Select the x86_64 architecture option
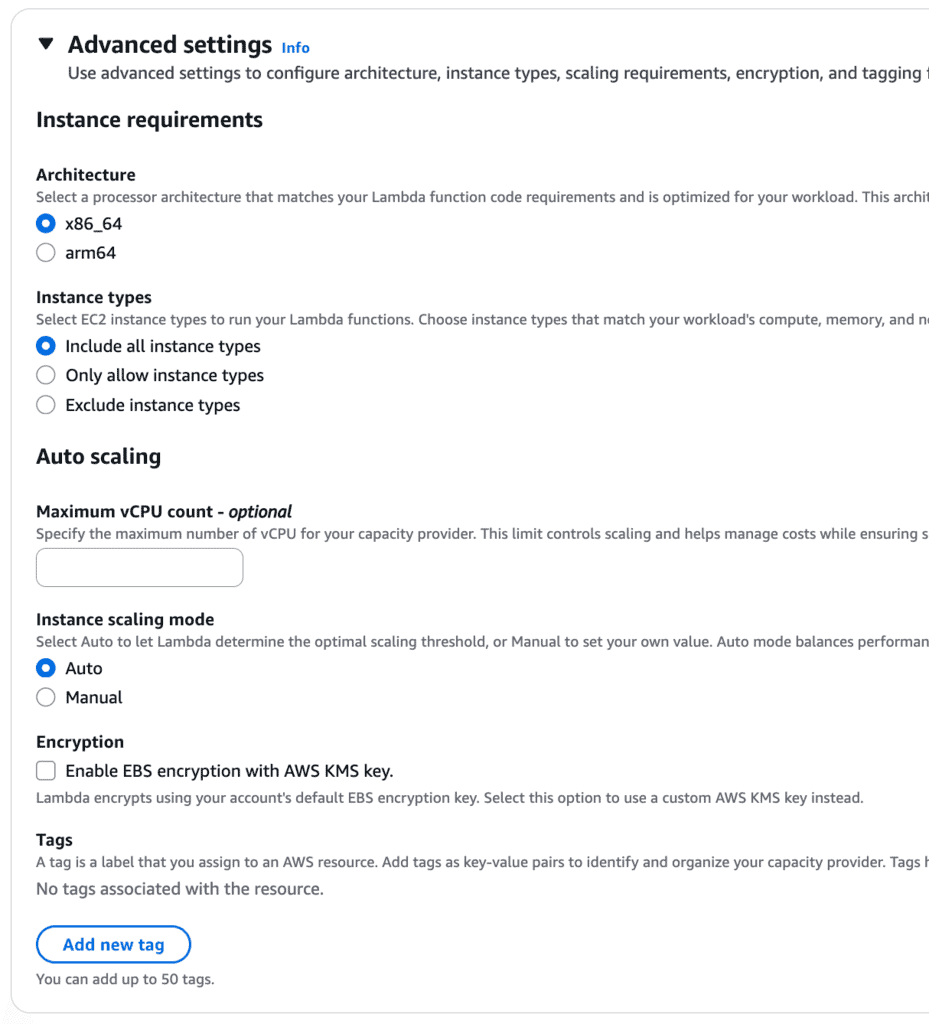The image size is (929, 1024). (x=46, y=224)
